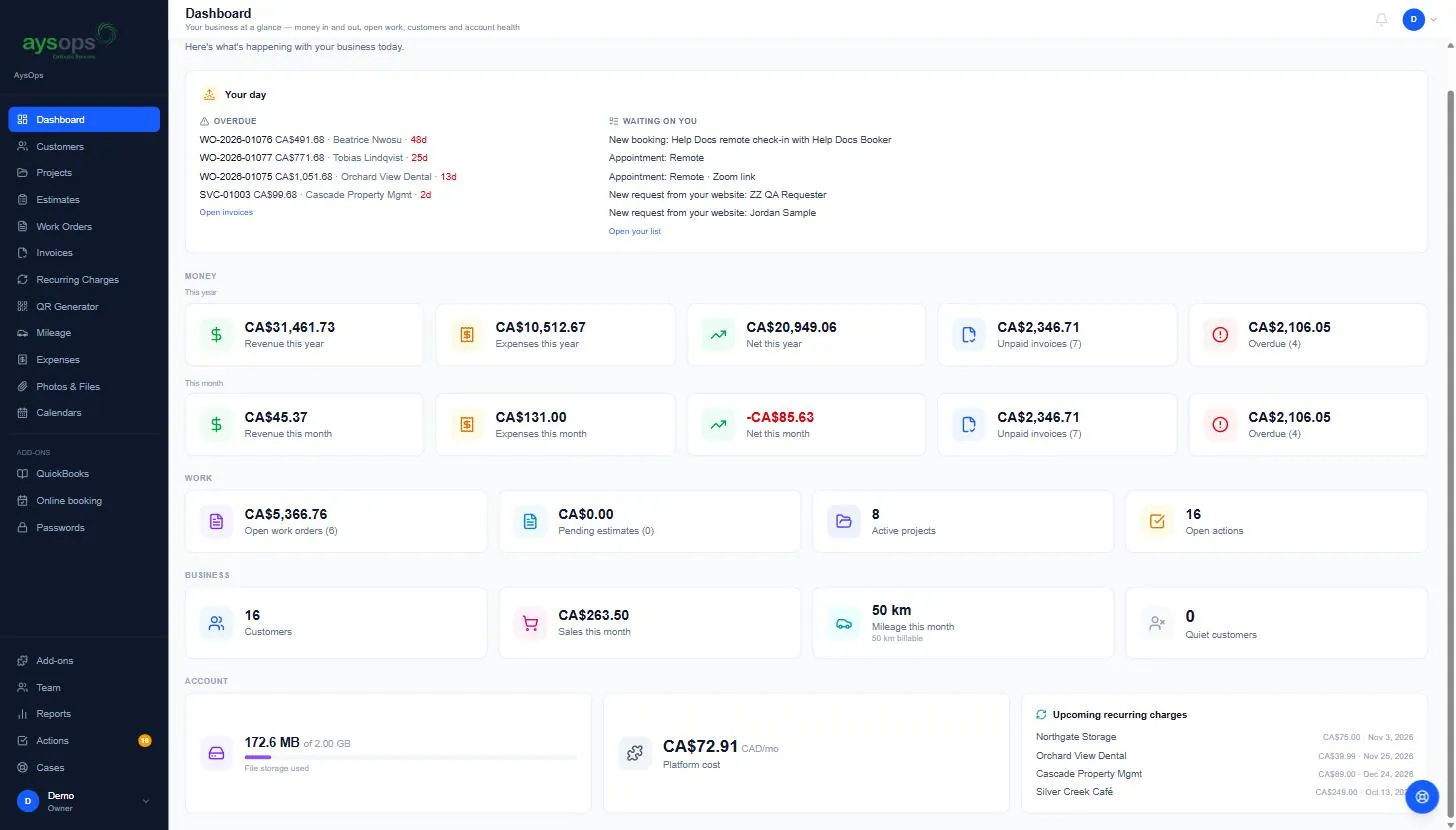Screen dimensions: 1456x830
Task: Go to Customers in sidebar
Action: [84, 146]
